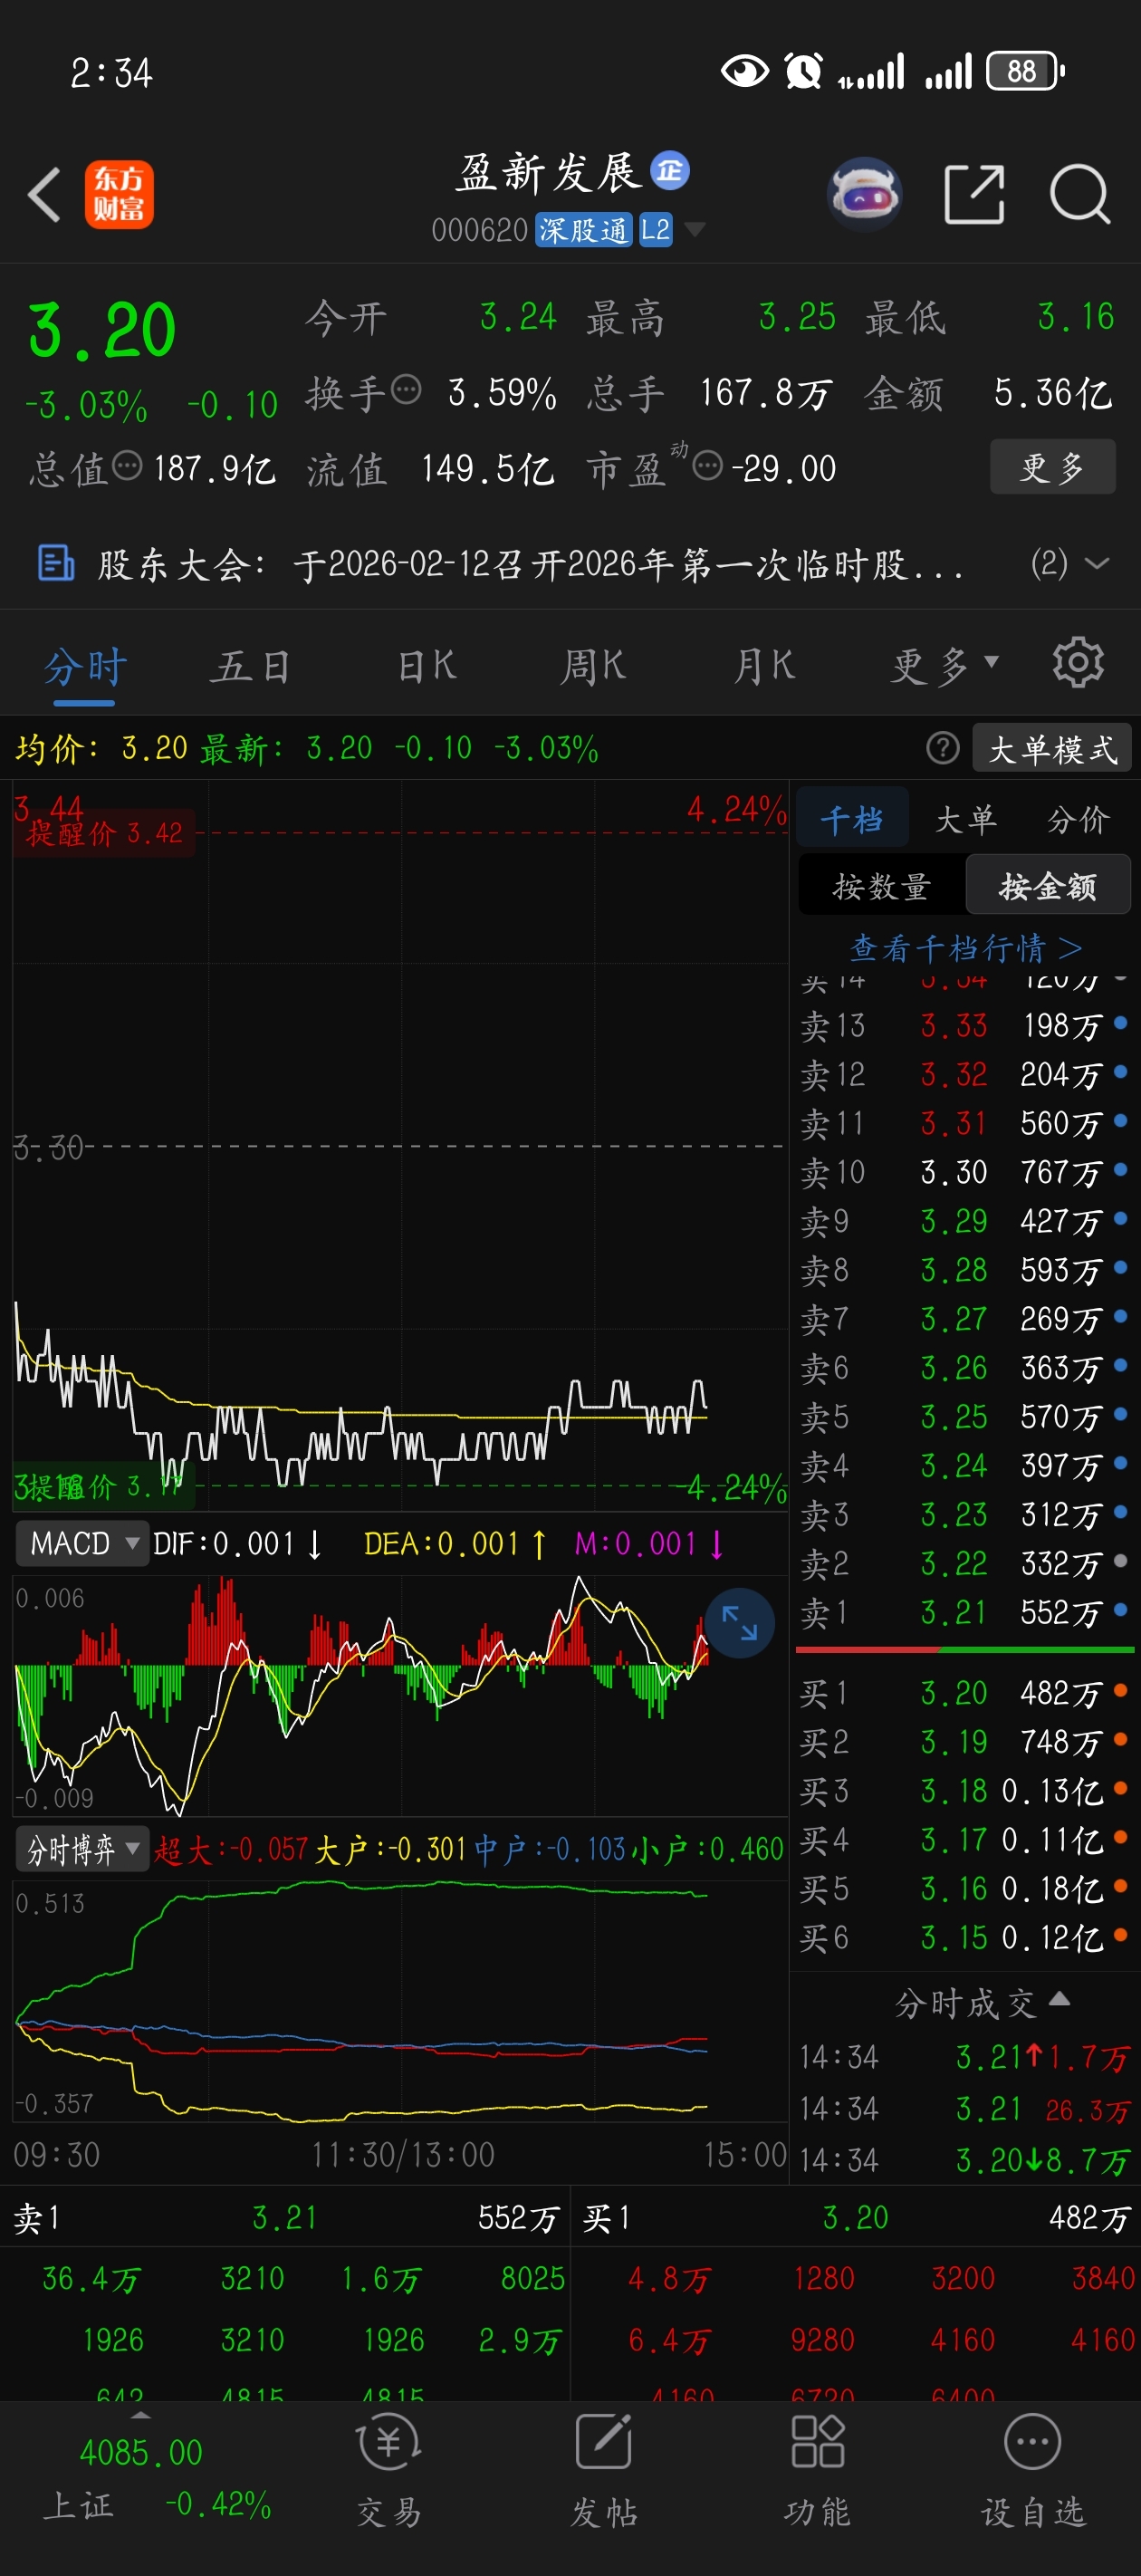Screen dimensions: 1141x2576
Task: Switch to the 月K chart tab
Action: click(x=764, y=666)
